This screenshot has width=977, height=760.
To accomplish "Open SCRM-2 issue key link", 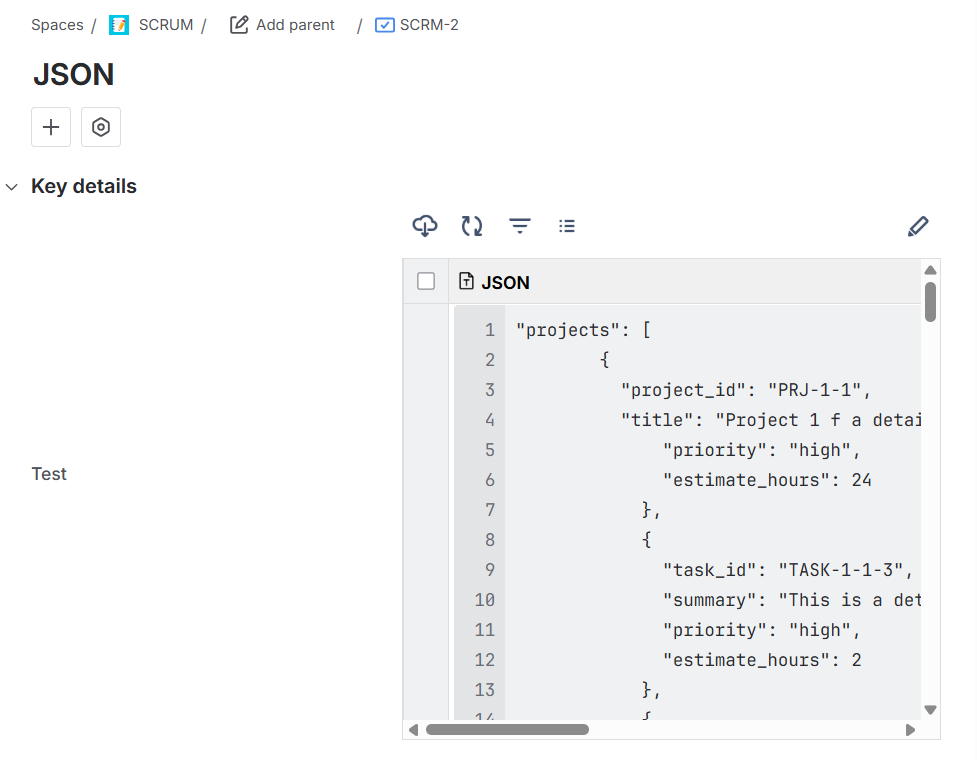I will click(x=429, y=25).
